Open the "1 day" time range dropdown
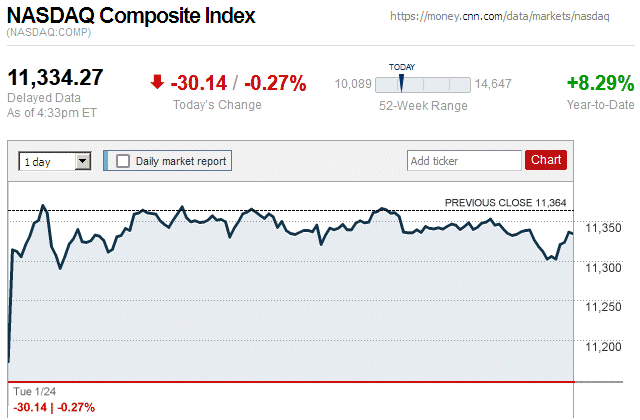Screen dimensions: 640x420 pyautogui.click(x=55, y=160)
